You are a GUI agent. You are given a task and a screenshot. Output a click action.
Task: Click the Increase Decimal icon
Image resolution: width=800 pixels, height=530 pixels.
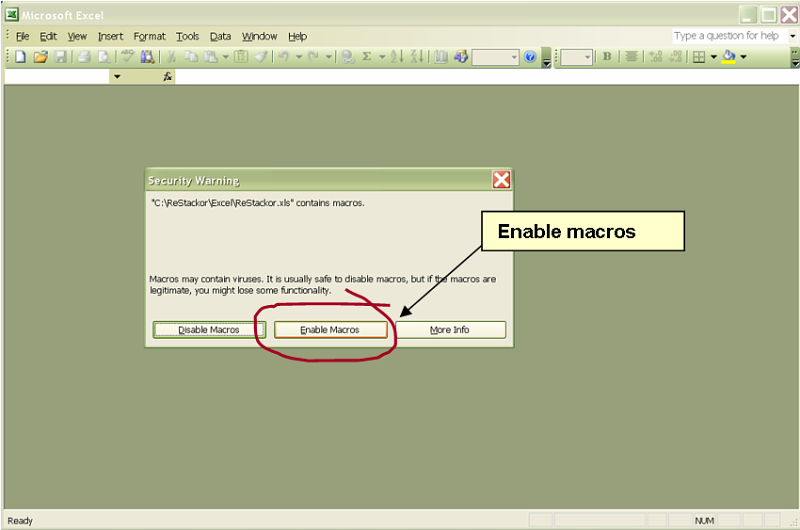(x=656, y=57)
